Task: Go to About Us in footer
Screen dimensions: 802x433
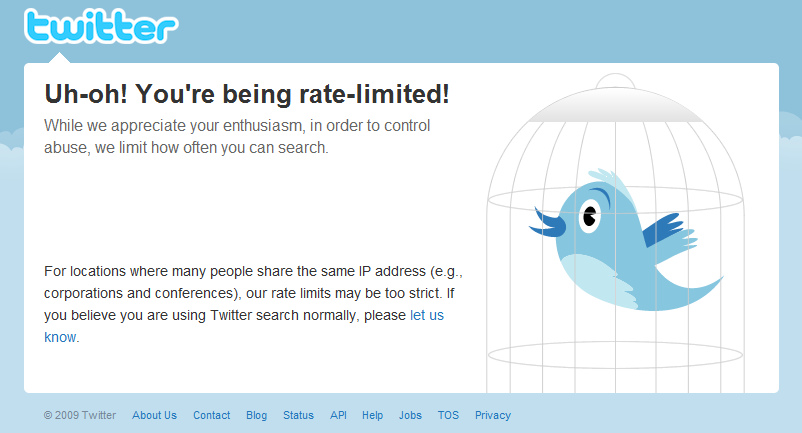Action: pyautogui.click(x=154, y=415)
